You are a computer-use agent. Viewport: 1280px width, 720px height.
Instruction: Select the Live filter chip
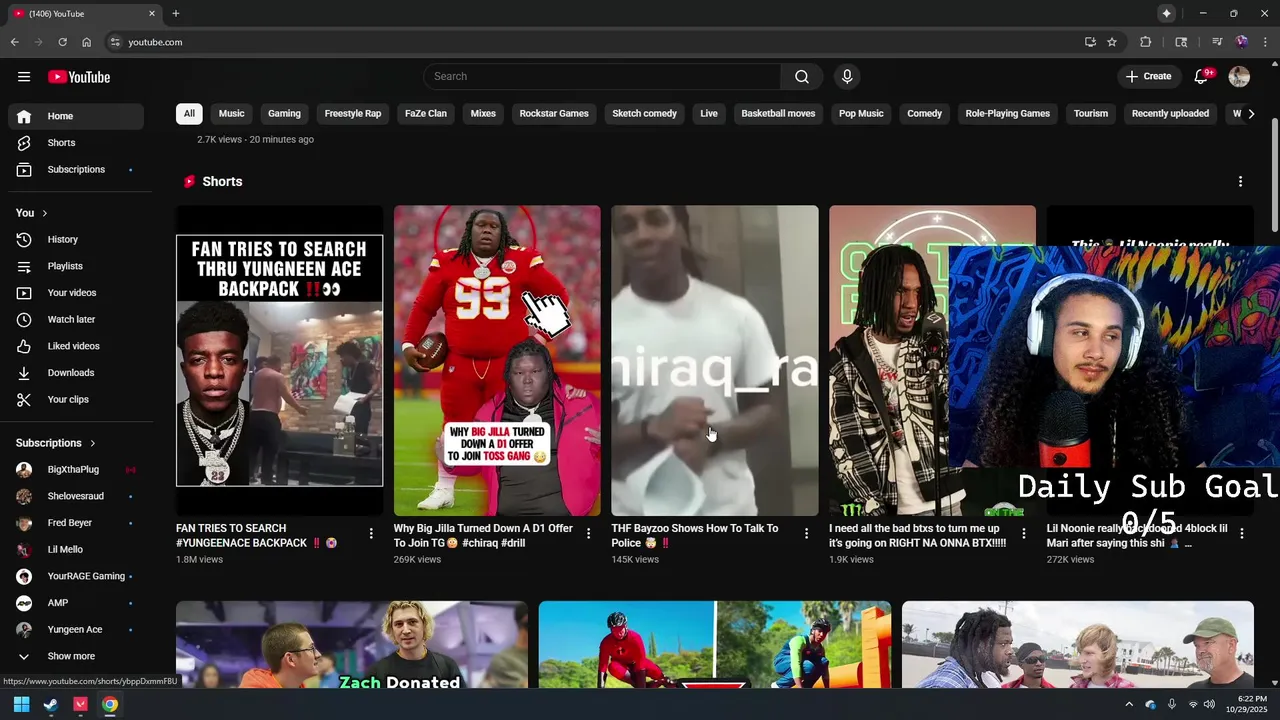pos(709,114)
